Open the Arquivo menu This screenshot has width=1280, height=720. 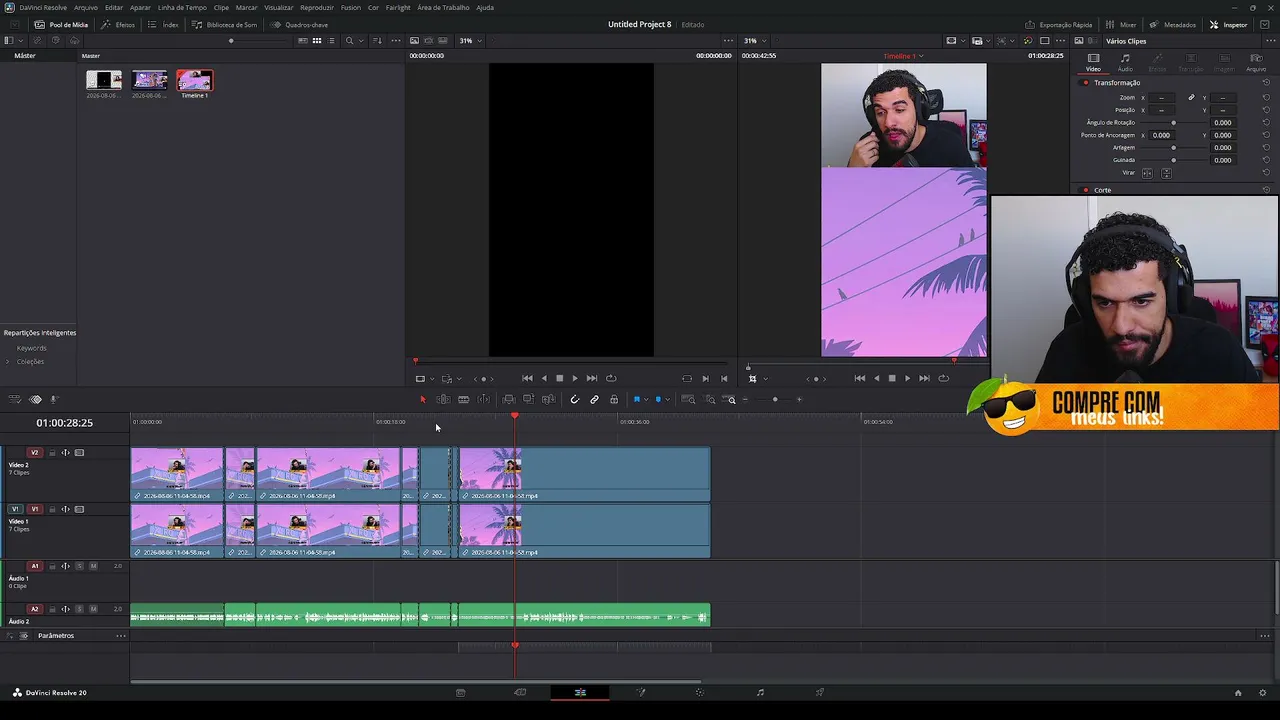86,7
